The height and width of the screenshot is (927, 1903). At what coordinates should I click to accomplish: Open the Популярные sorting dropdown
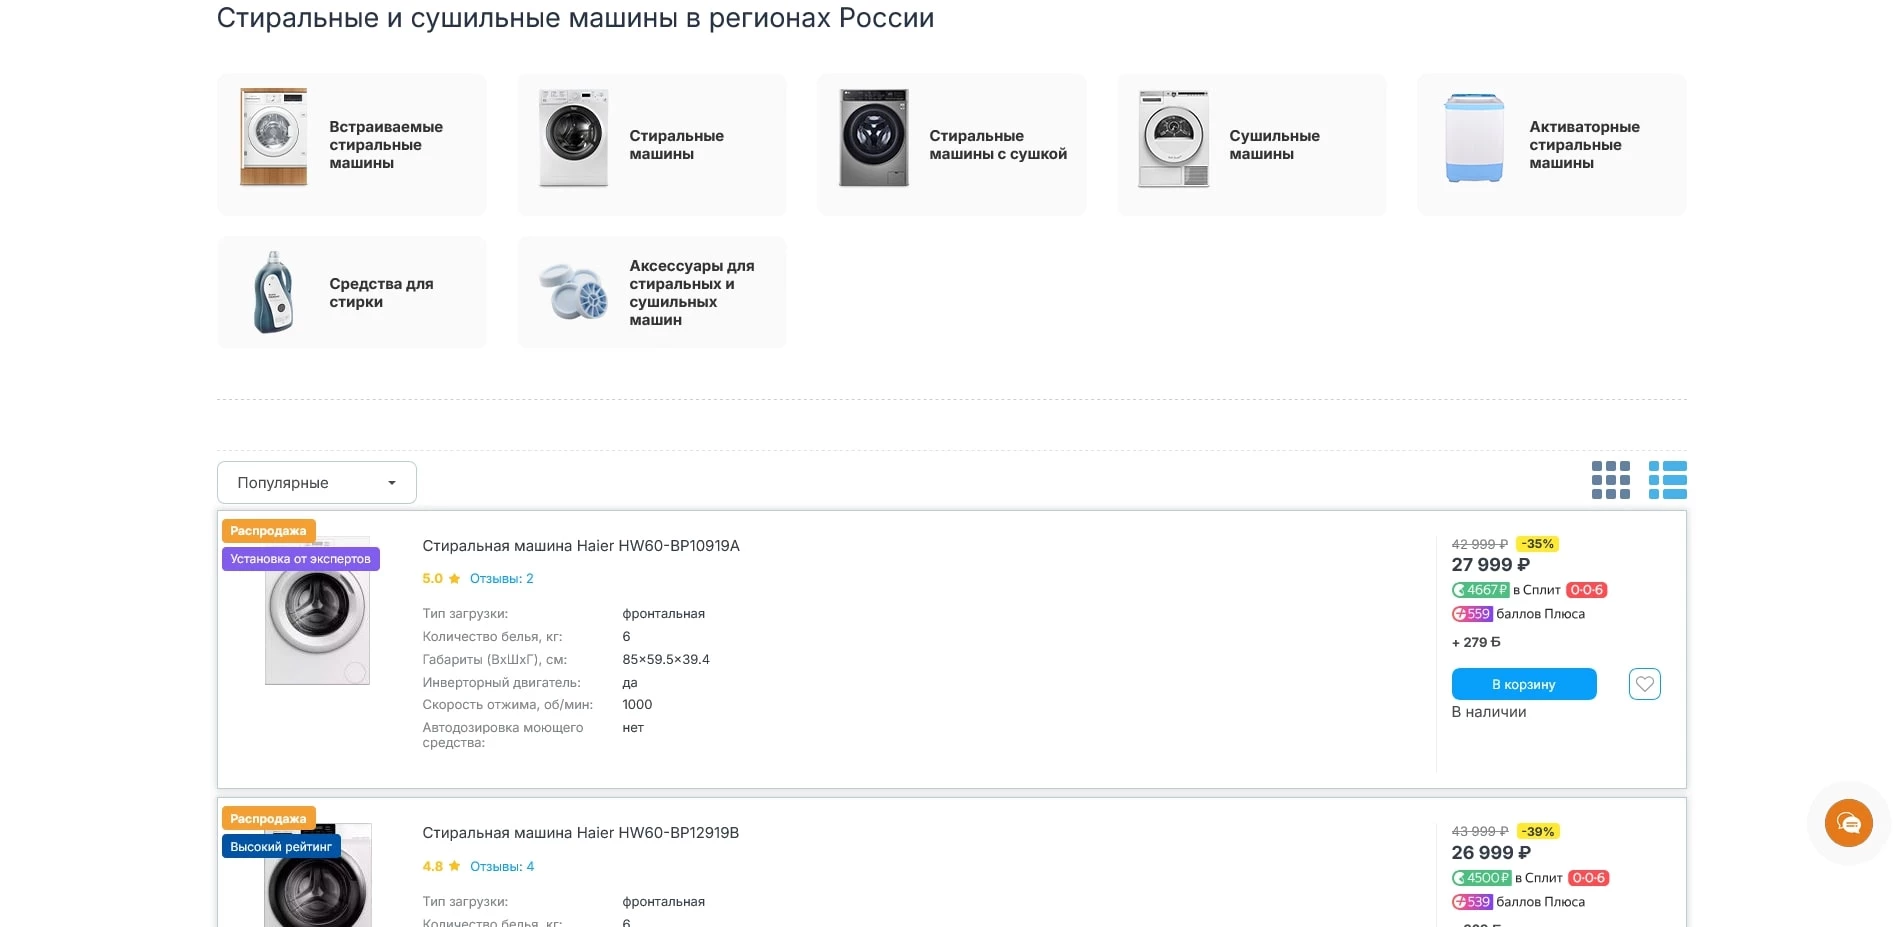click(316, 483)
